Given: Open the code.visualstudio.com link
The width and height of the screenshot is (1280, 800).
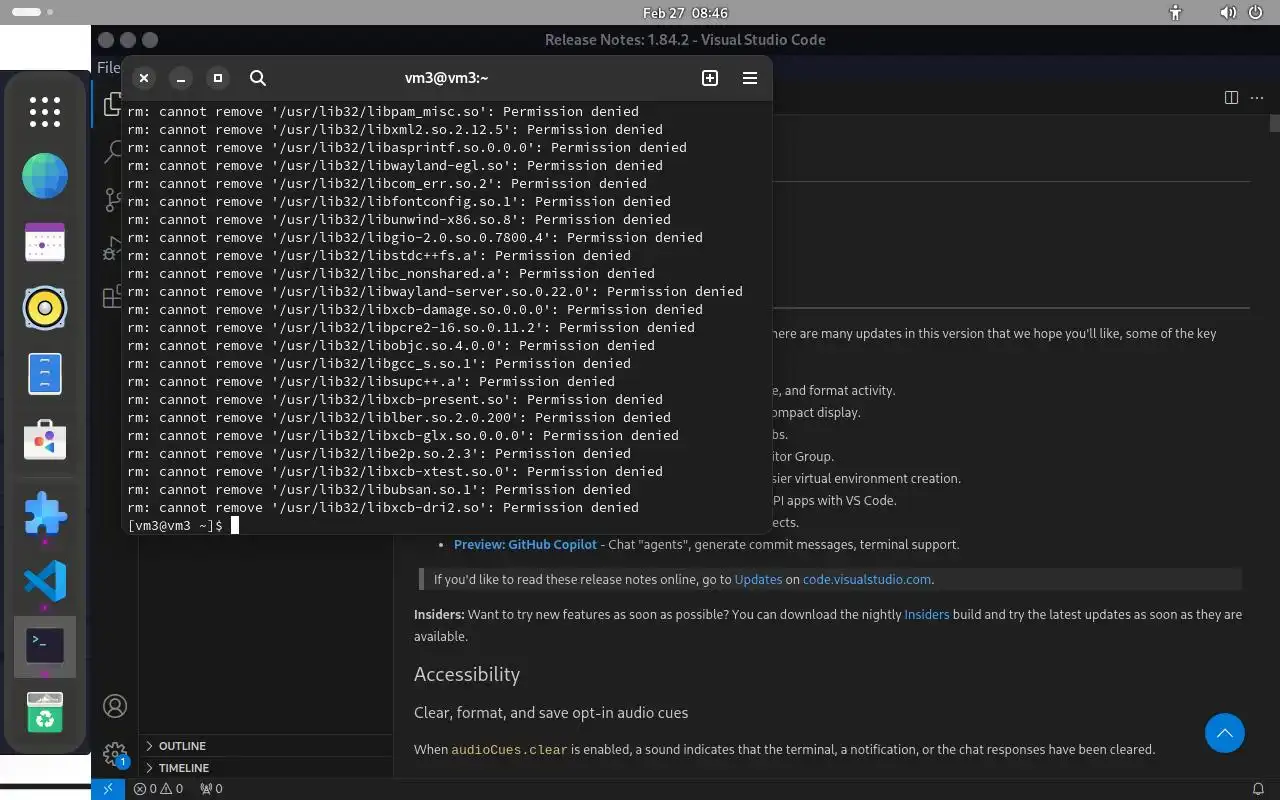Looking at the screenshot, I should pyautogui.click(x=867, y=579).
